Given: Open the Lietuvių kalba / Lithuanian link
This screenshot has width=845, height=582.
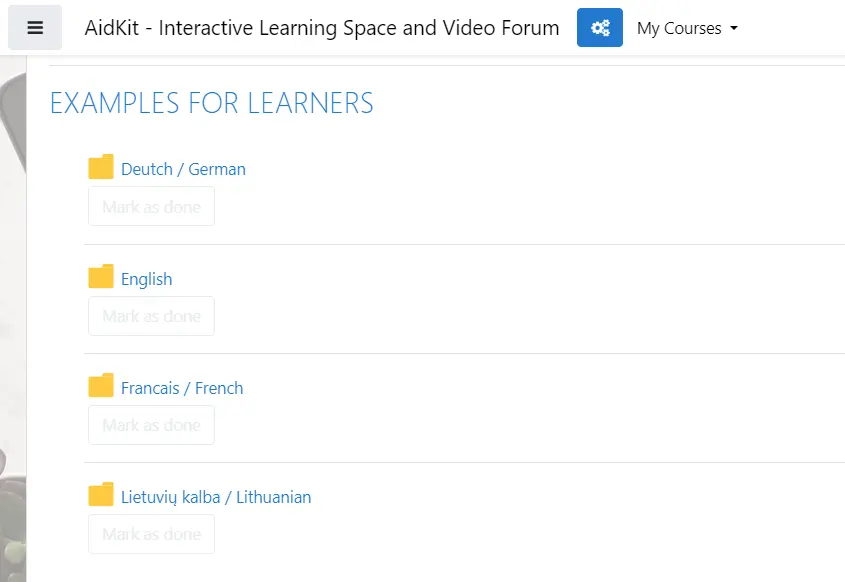Looking at the screenshot, I should pos(216,497).
